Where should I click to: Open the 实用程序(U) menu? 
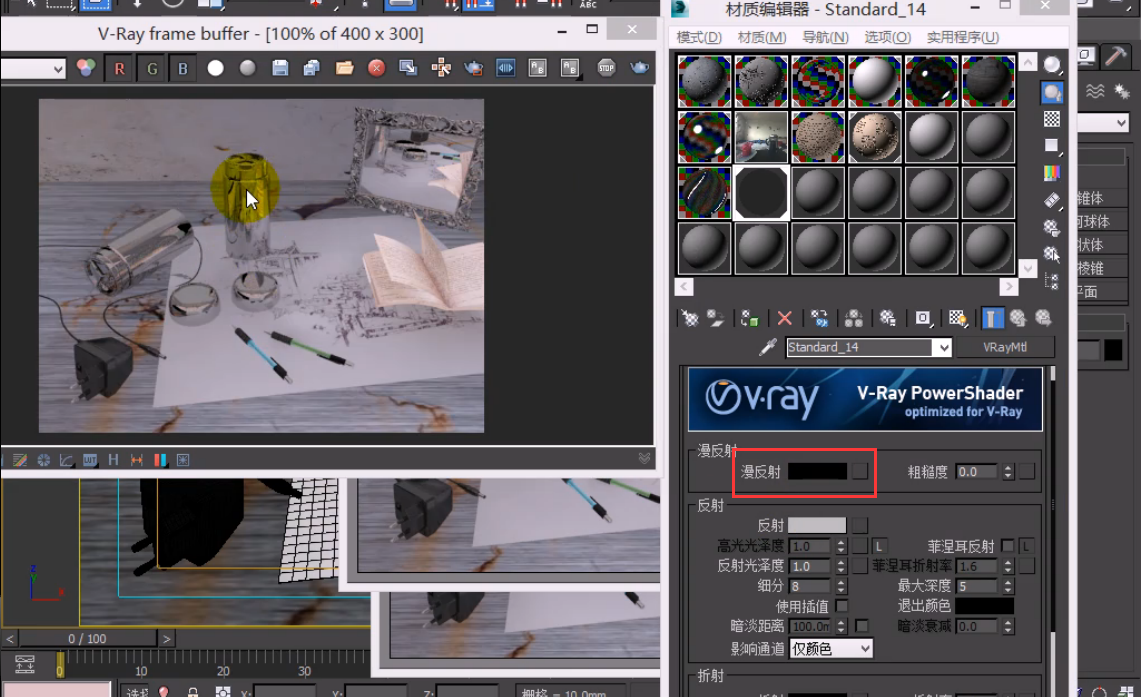point(962,37)
